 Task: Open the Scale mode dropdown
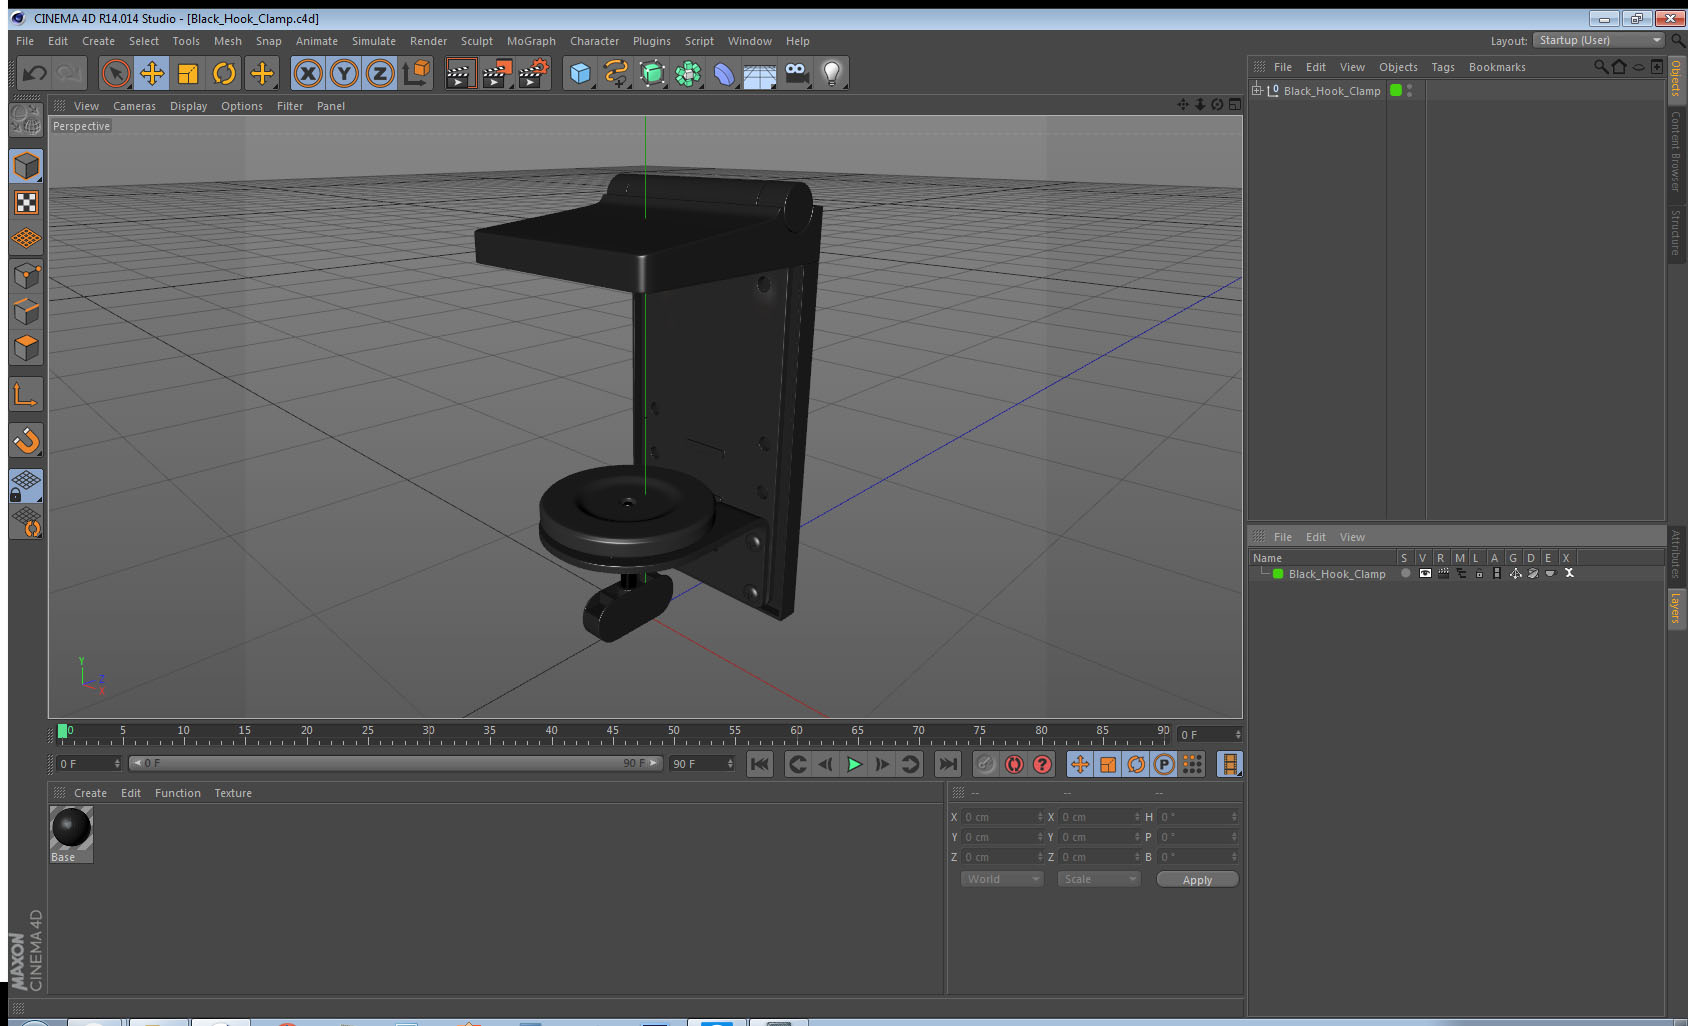coord(1099,879)
